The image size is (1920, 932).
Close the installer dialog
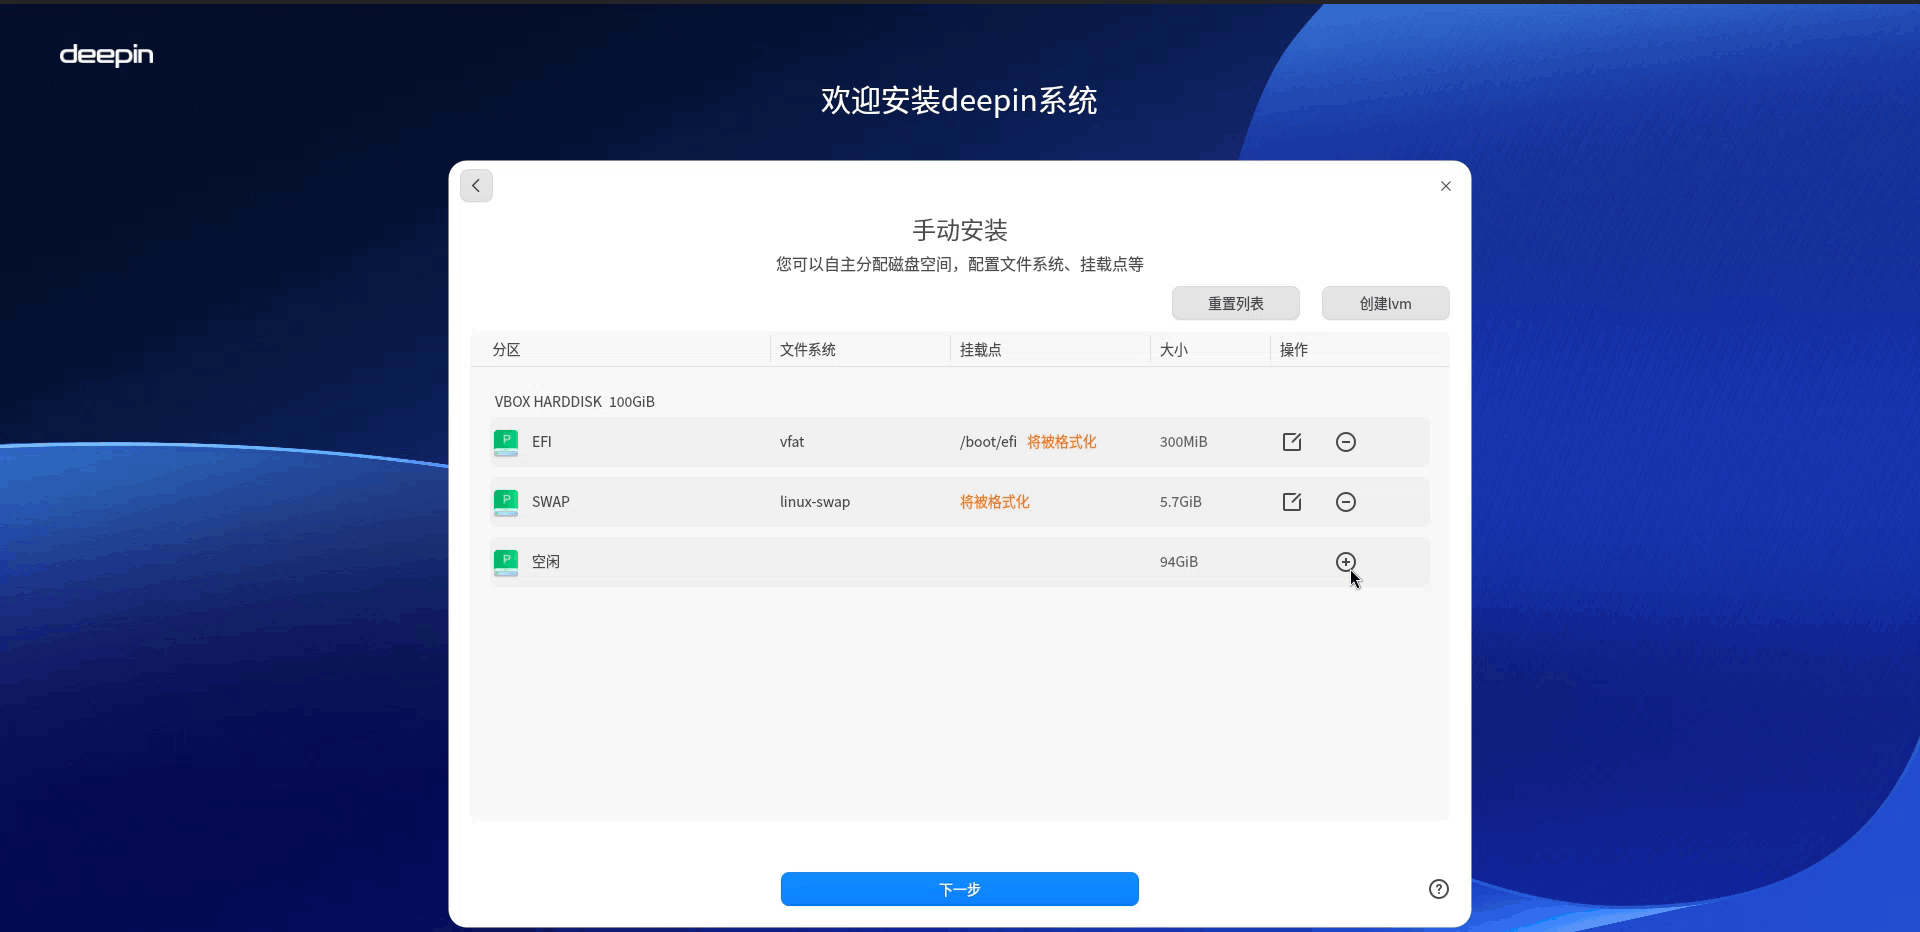tap(1445, 186)
